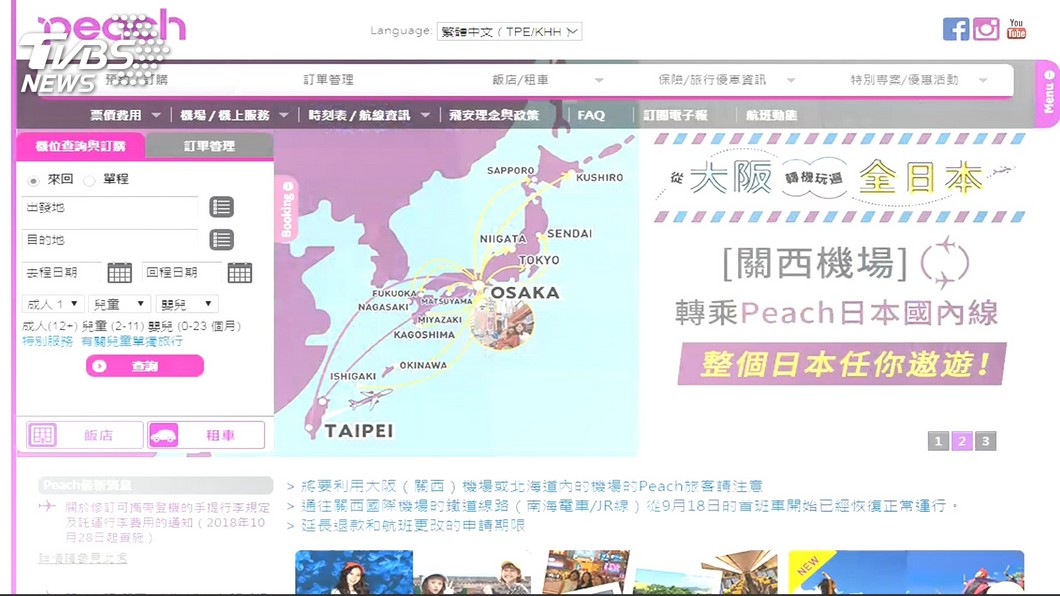
Task: Open the FAQ menu item
Action: pos(591,116)
